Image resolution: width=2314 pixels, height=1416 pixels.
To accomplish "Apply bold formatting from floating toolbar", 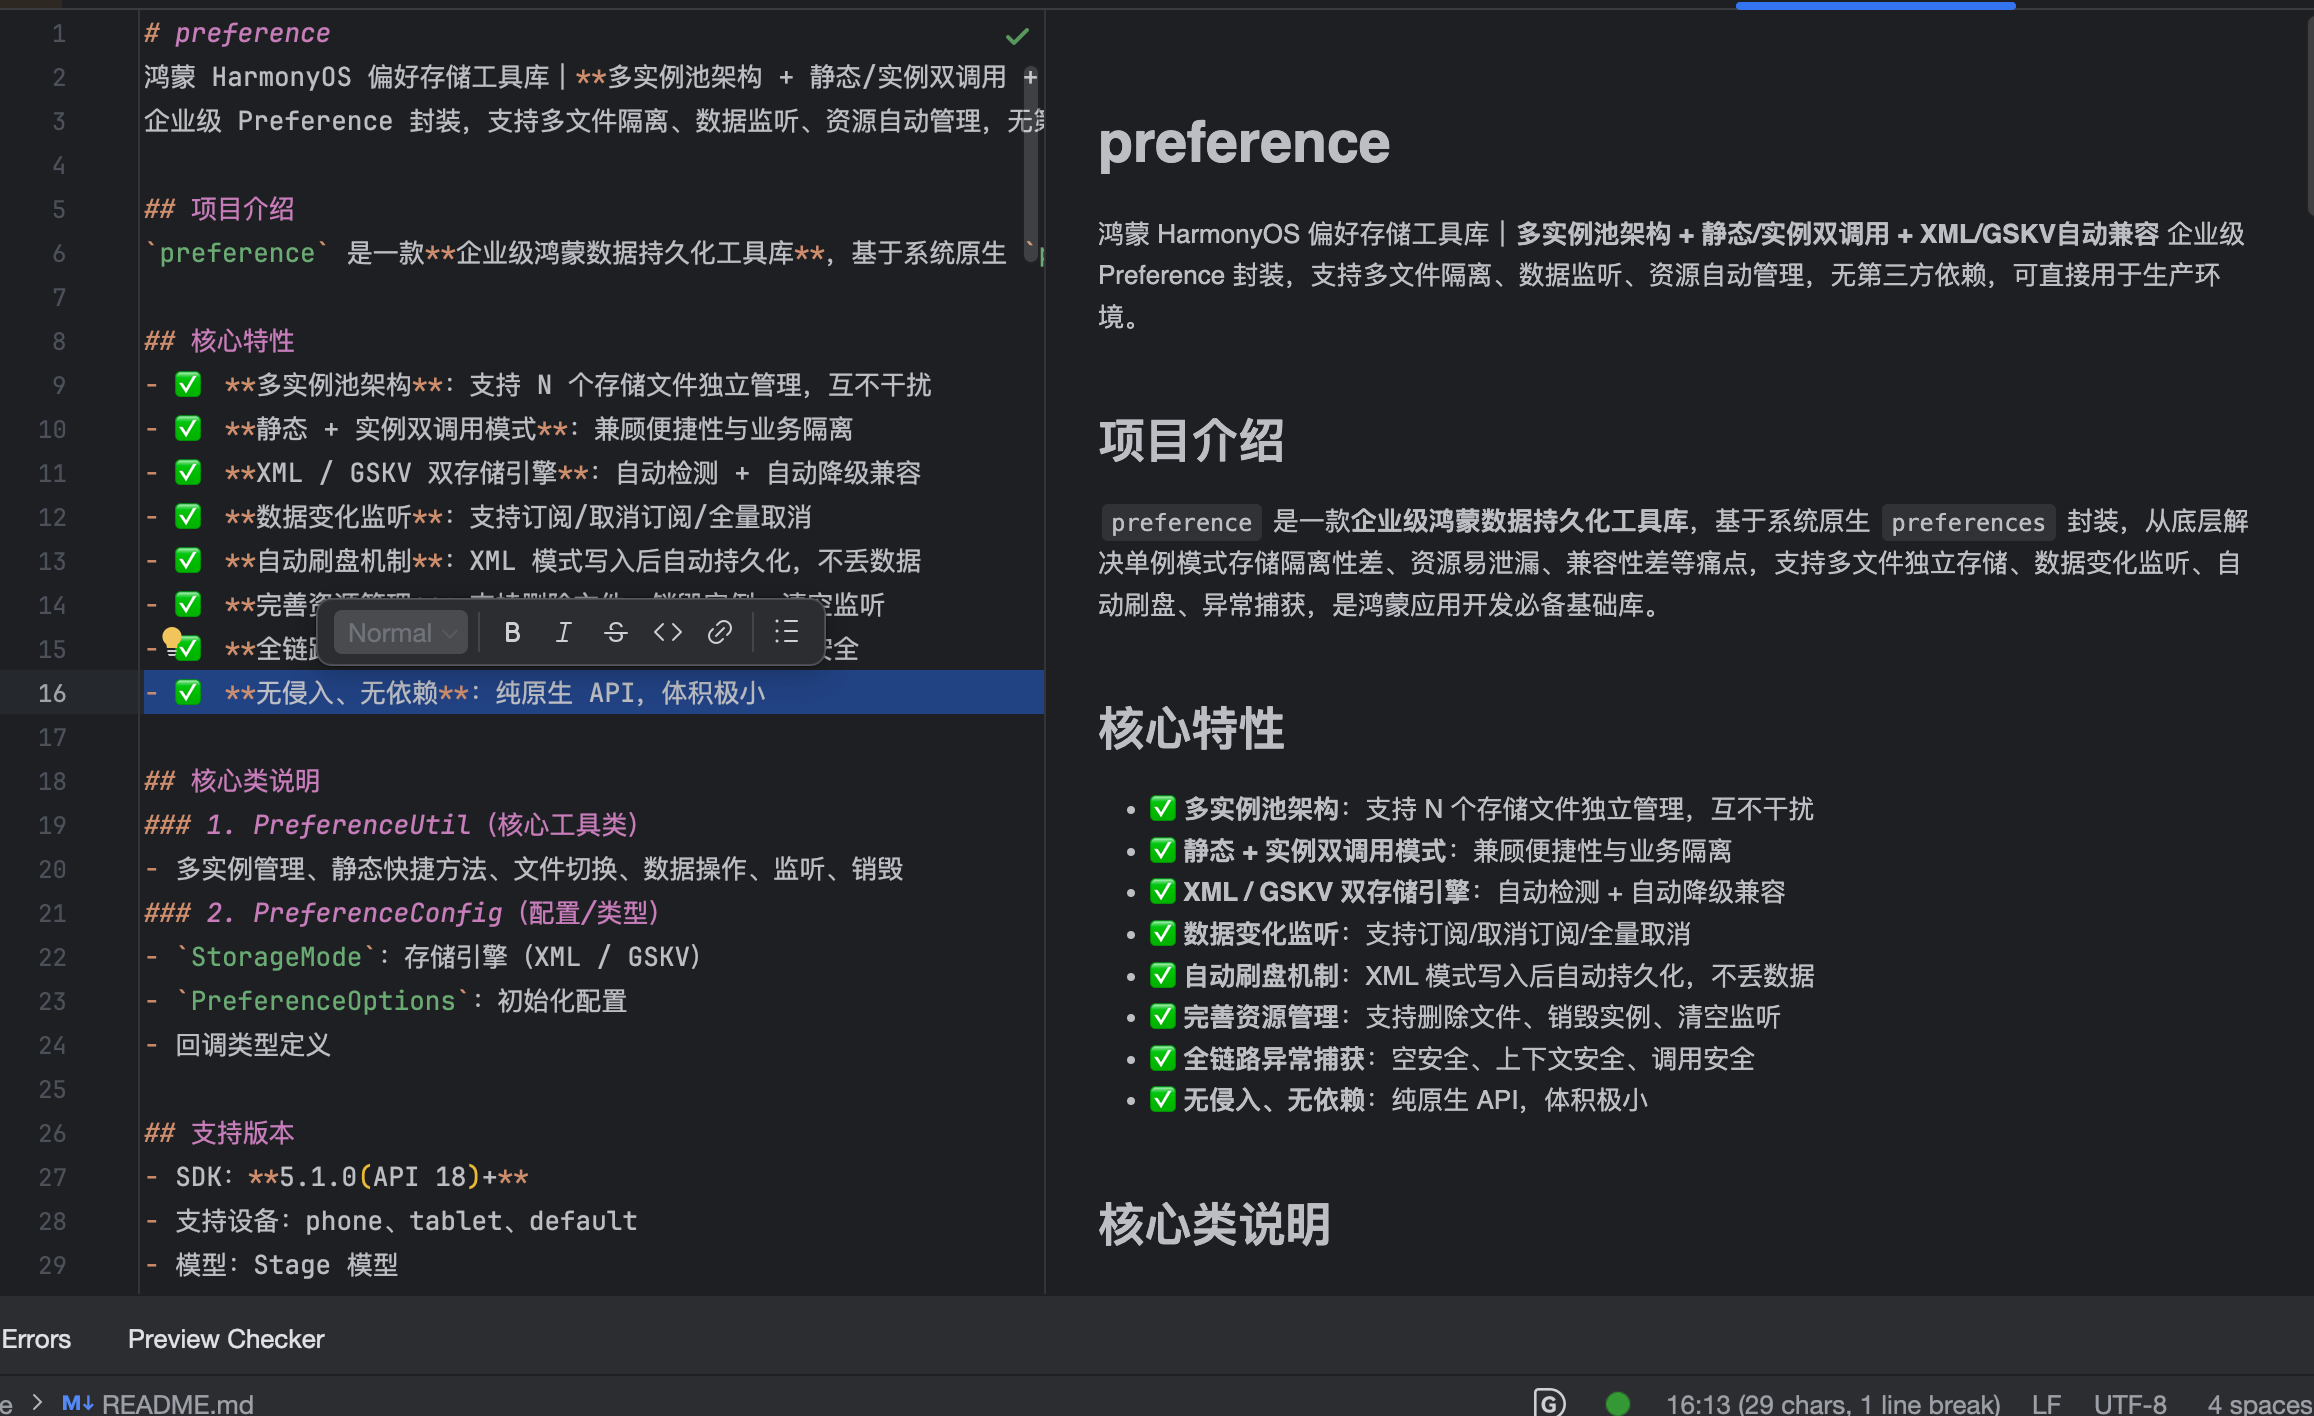I will 512,632.
